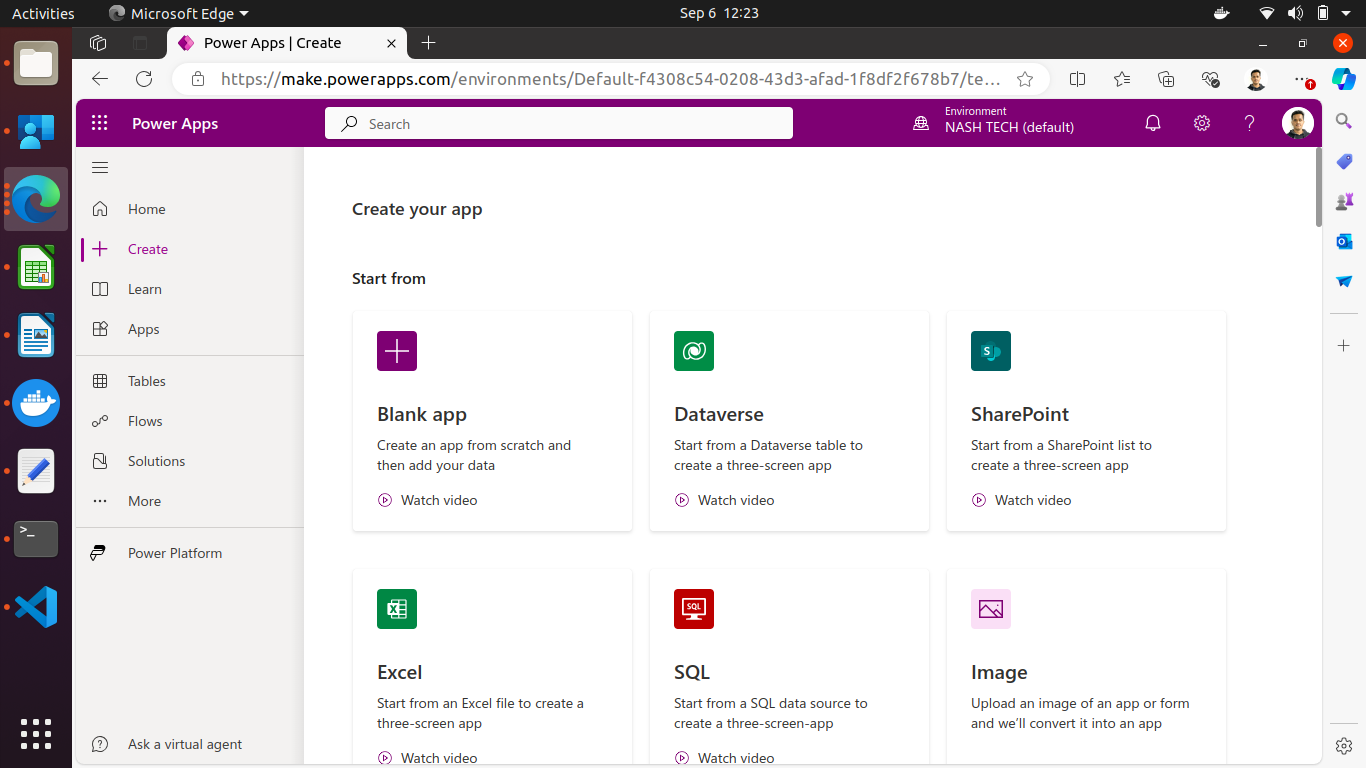Open the Power Apps app launcher waffle
Image resolution: width=1366 pixels, height=768 pixels.
pos(99,123)
